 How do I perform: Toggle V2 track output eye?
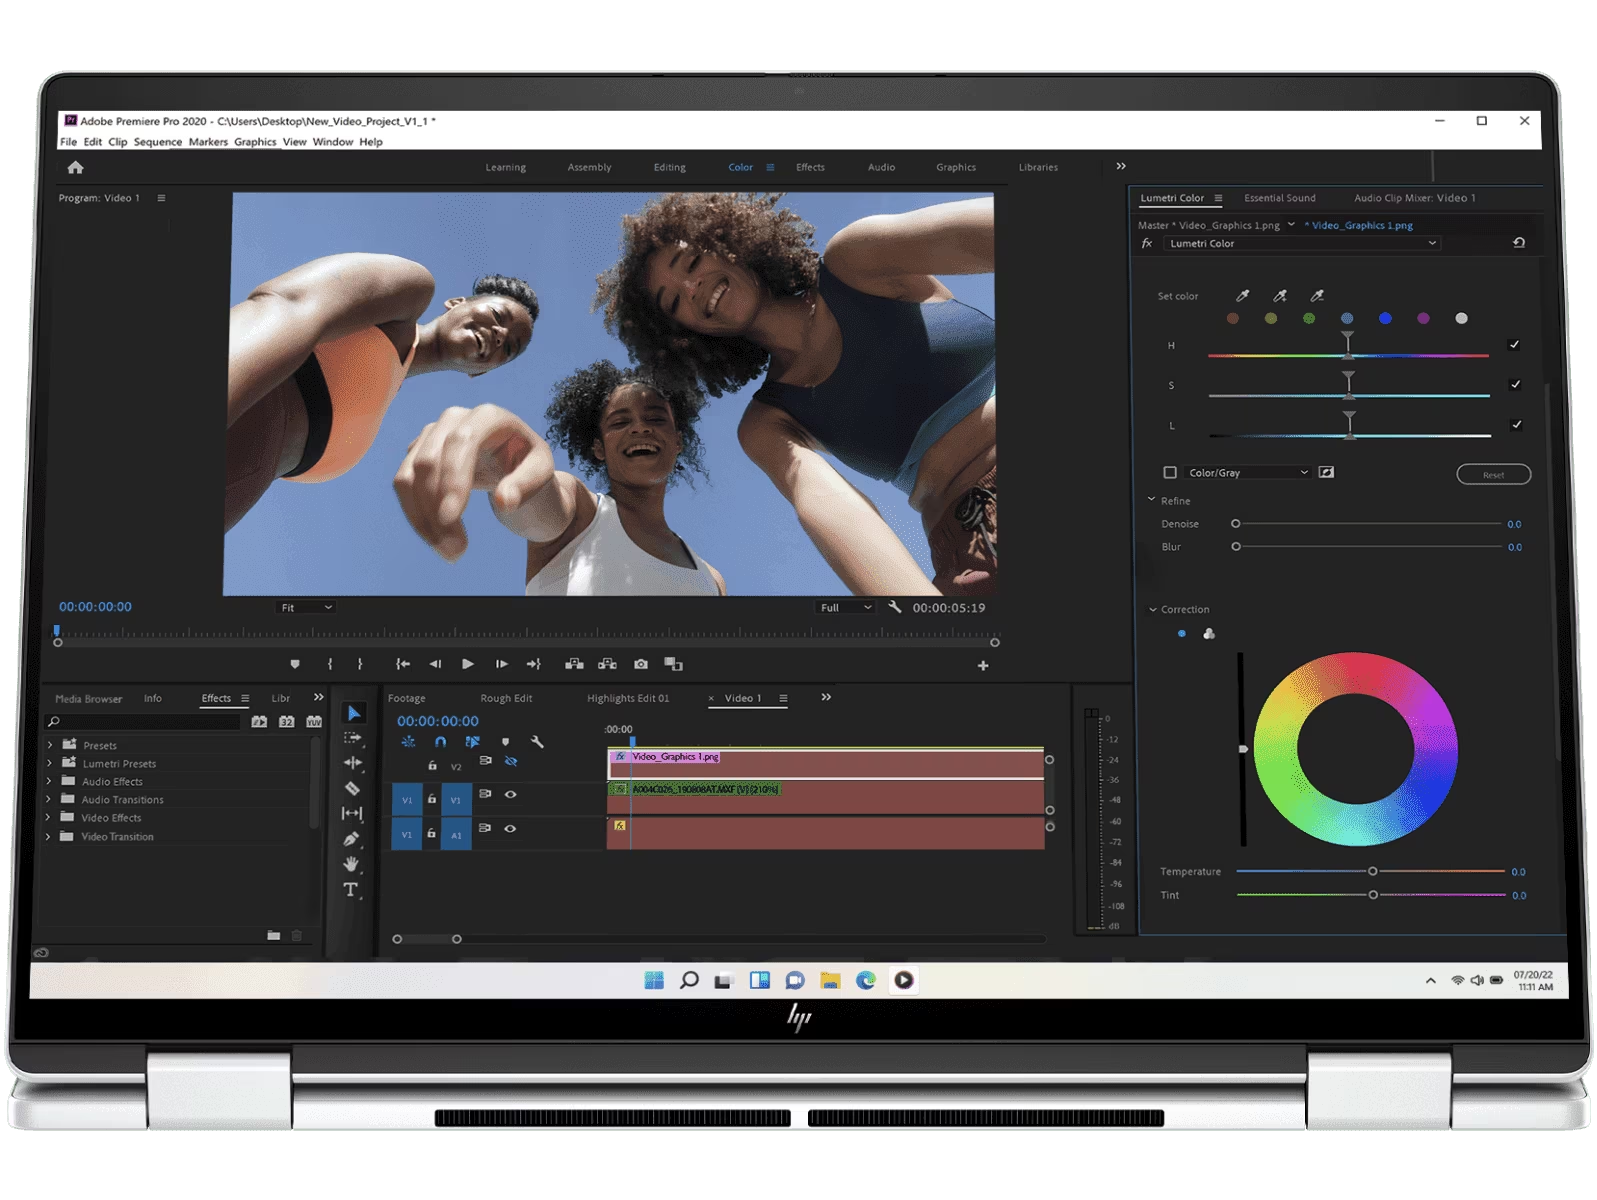511,761
